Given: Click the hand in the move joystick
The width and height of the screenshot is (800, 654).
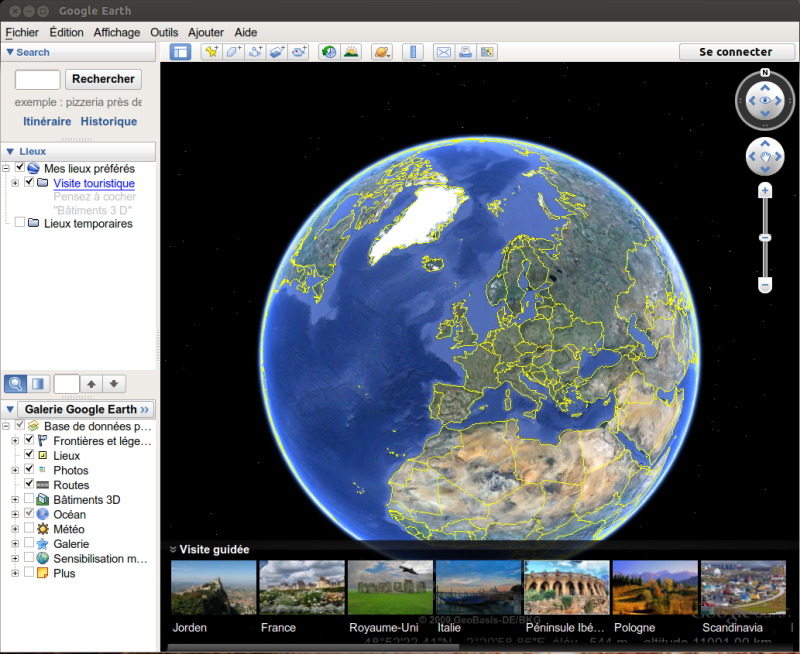Looking at the screenshot, I should point(765,157).
